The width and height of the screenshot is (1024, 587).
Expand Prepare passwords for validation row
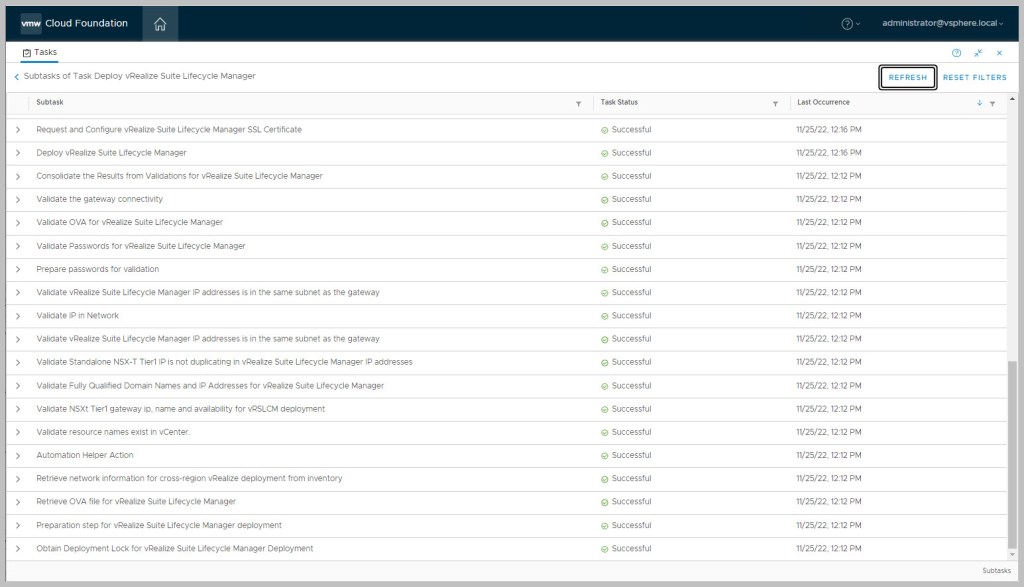(18, 269)
